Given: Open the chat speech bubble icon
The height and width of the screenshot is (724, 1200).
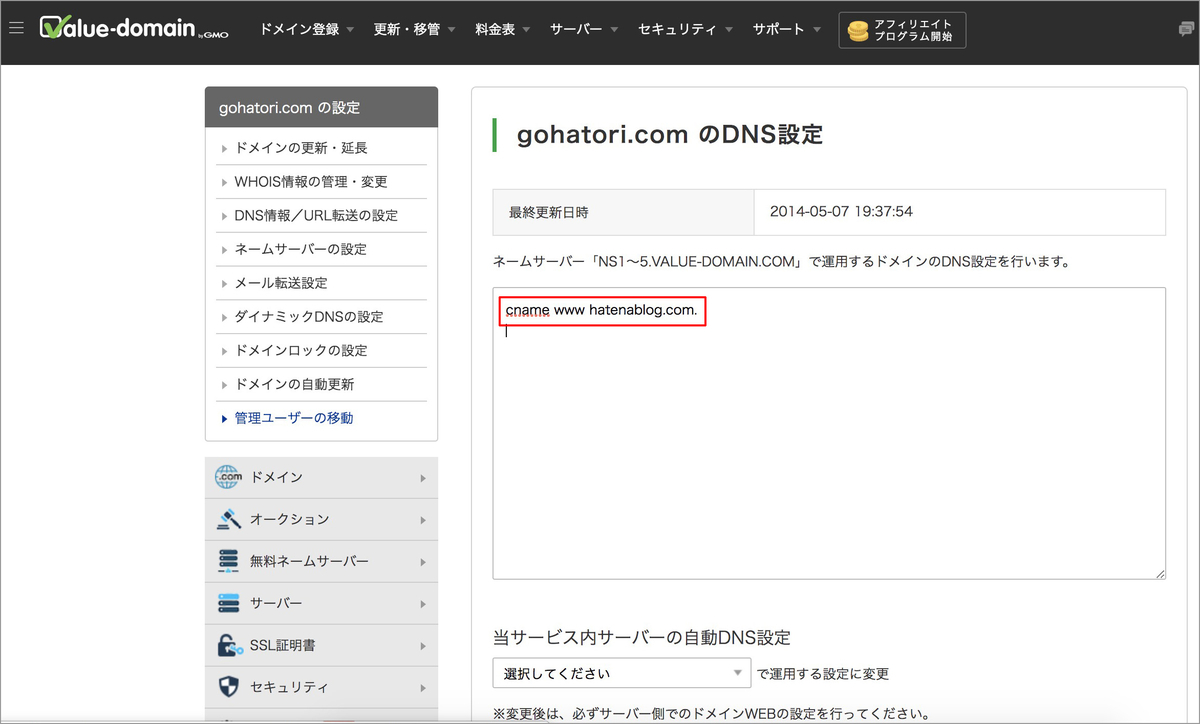Looking at the screenshot, I should (x=1186, y=29).
